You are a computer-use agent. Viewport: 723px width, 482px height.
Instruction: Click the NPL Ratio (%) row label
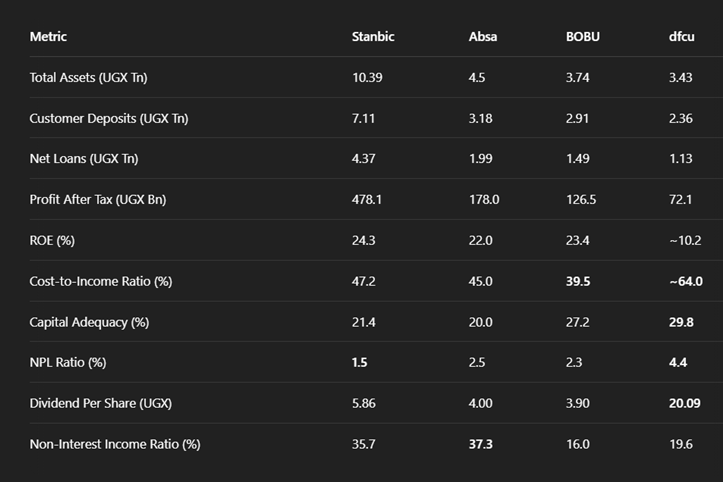(68, 363)
